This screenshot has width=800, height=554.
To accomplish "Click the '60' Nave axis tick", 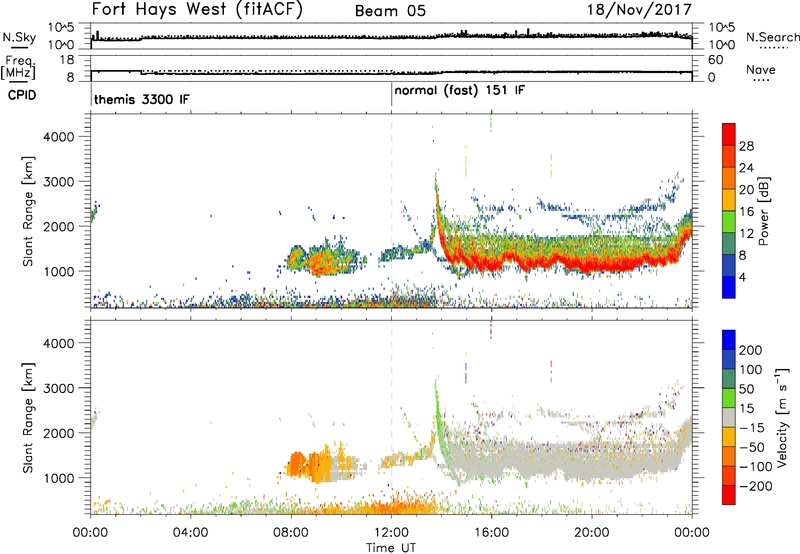I will coord(716,60).
